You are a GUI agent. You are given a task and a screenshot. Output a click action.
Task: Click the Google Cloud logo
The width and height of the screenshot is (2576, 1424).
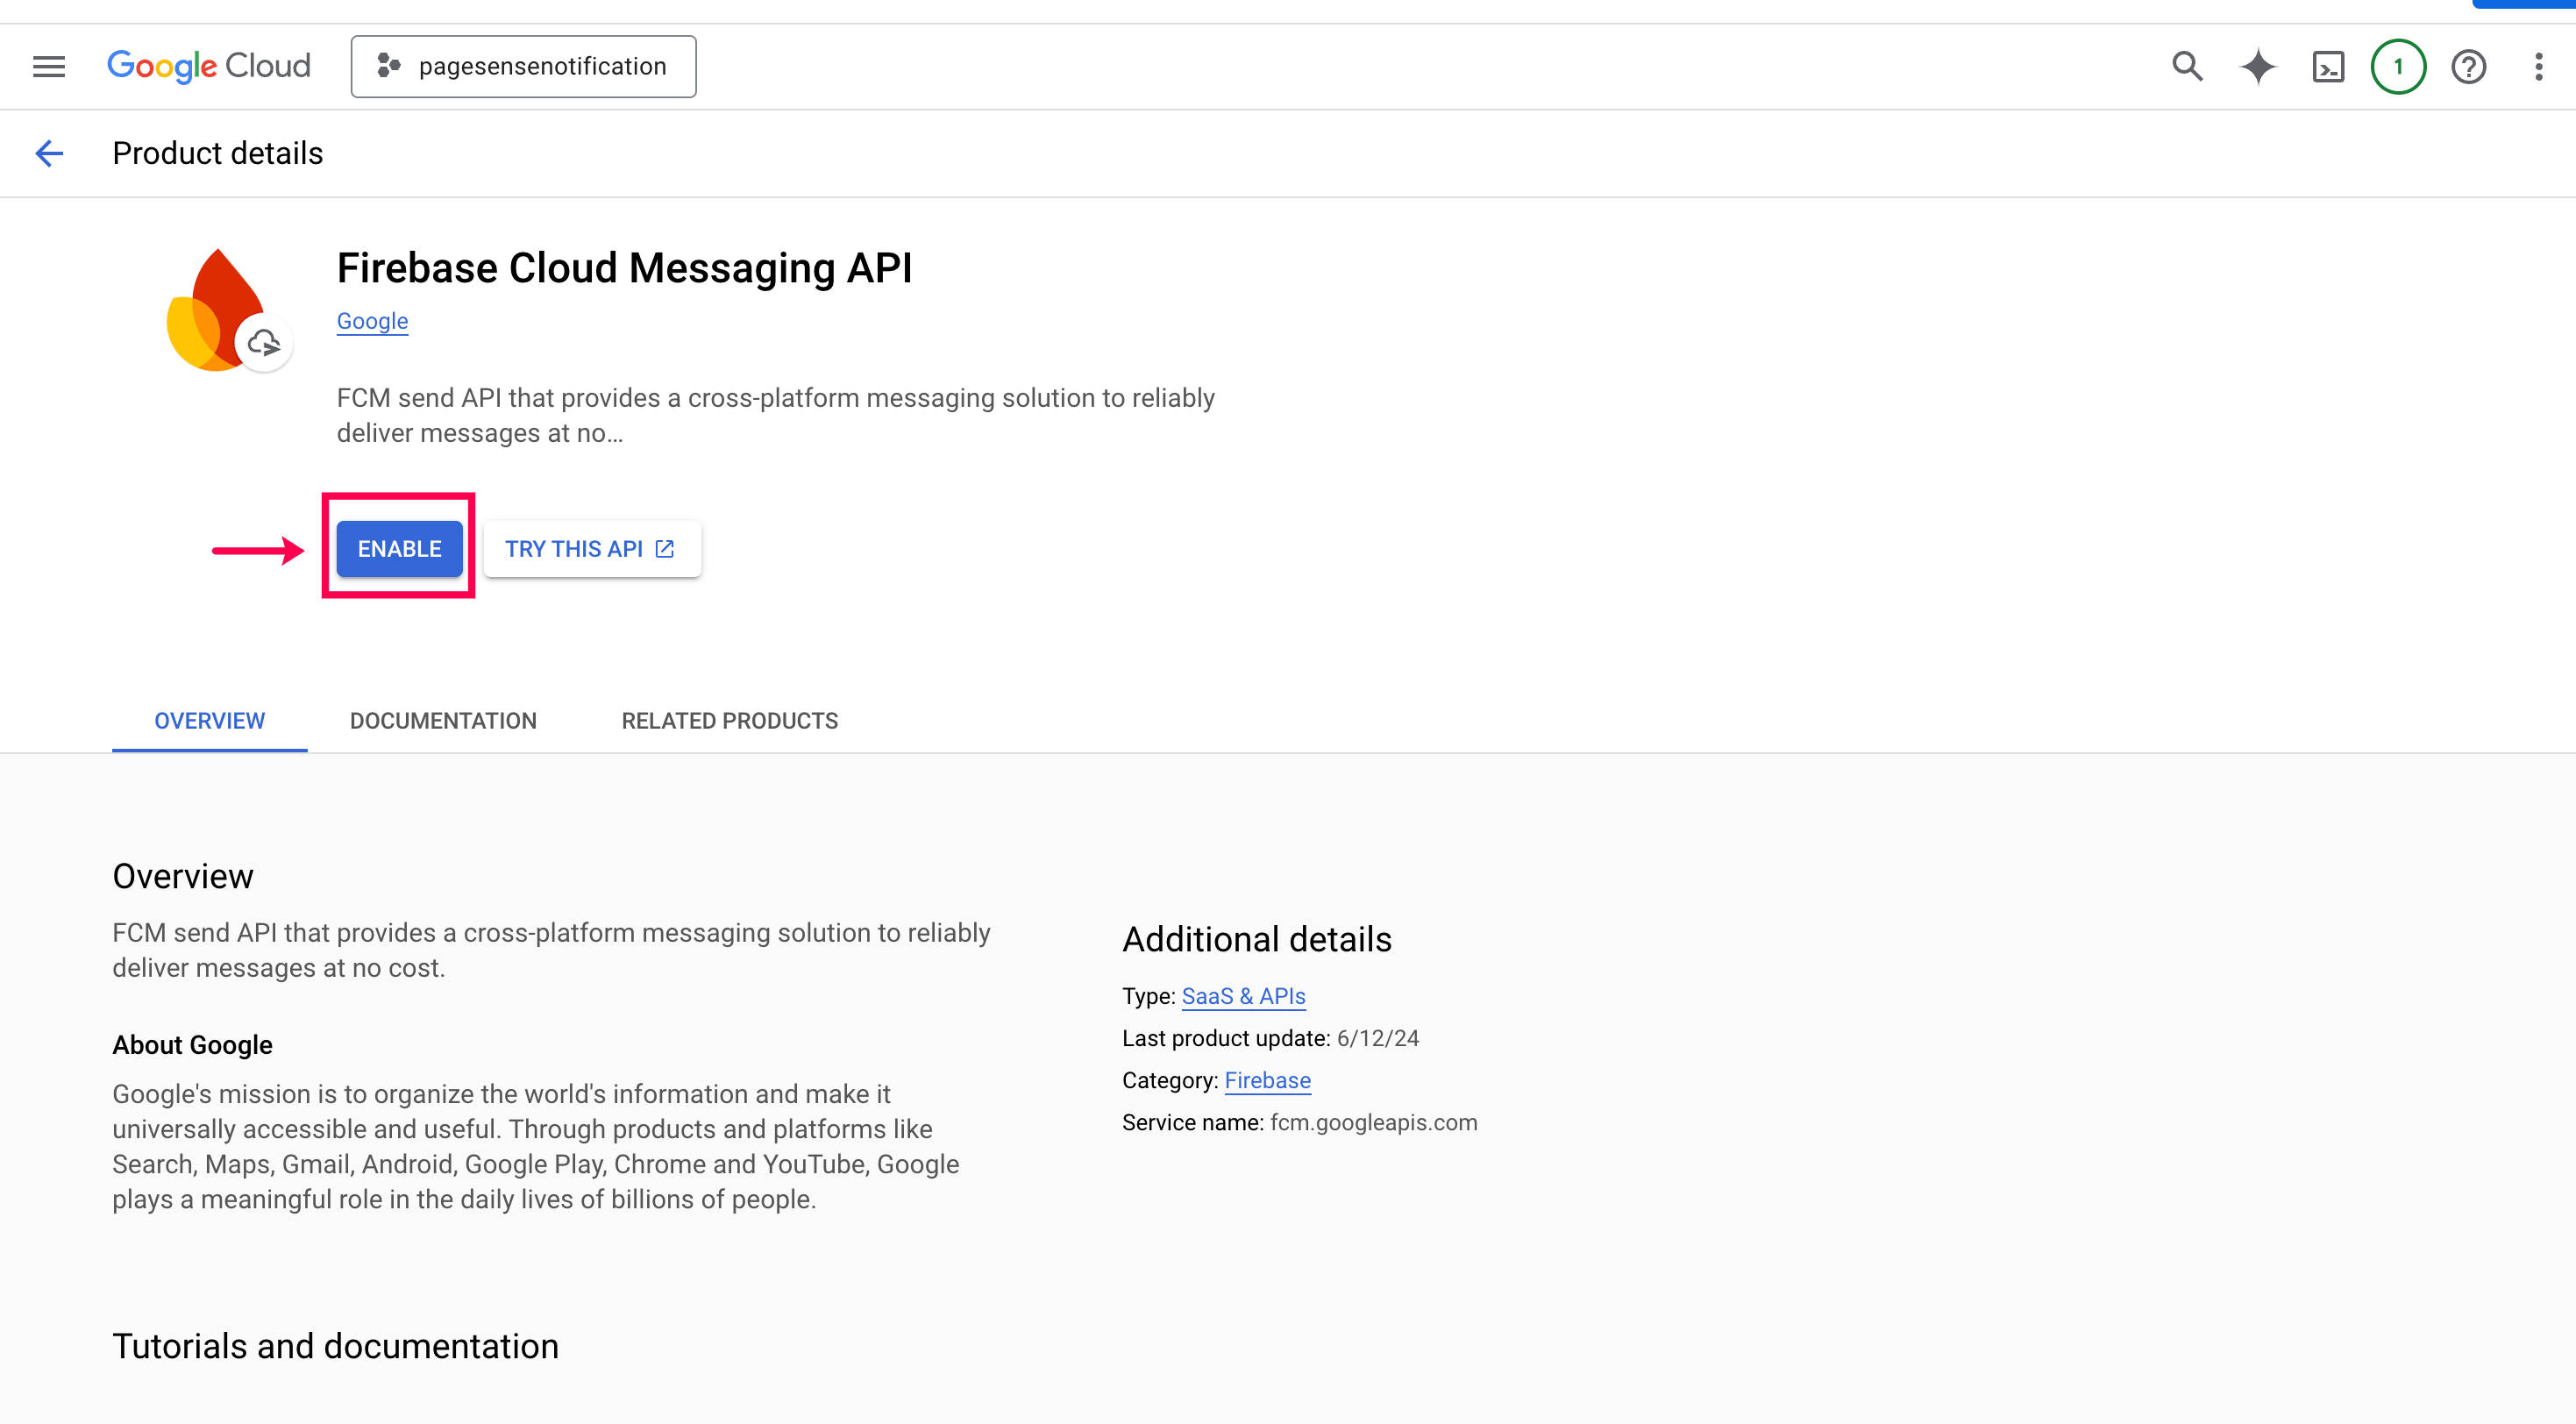(x=209, y=66)
